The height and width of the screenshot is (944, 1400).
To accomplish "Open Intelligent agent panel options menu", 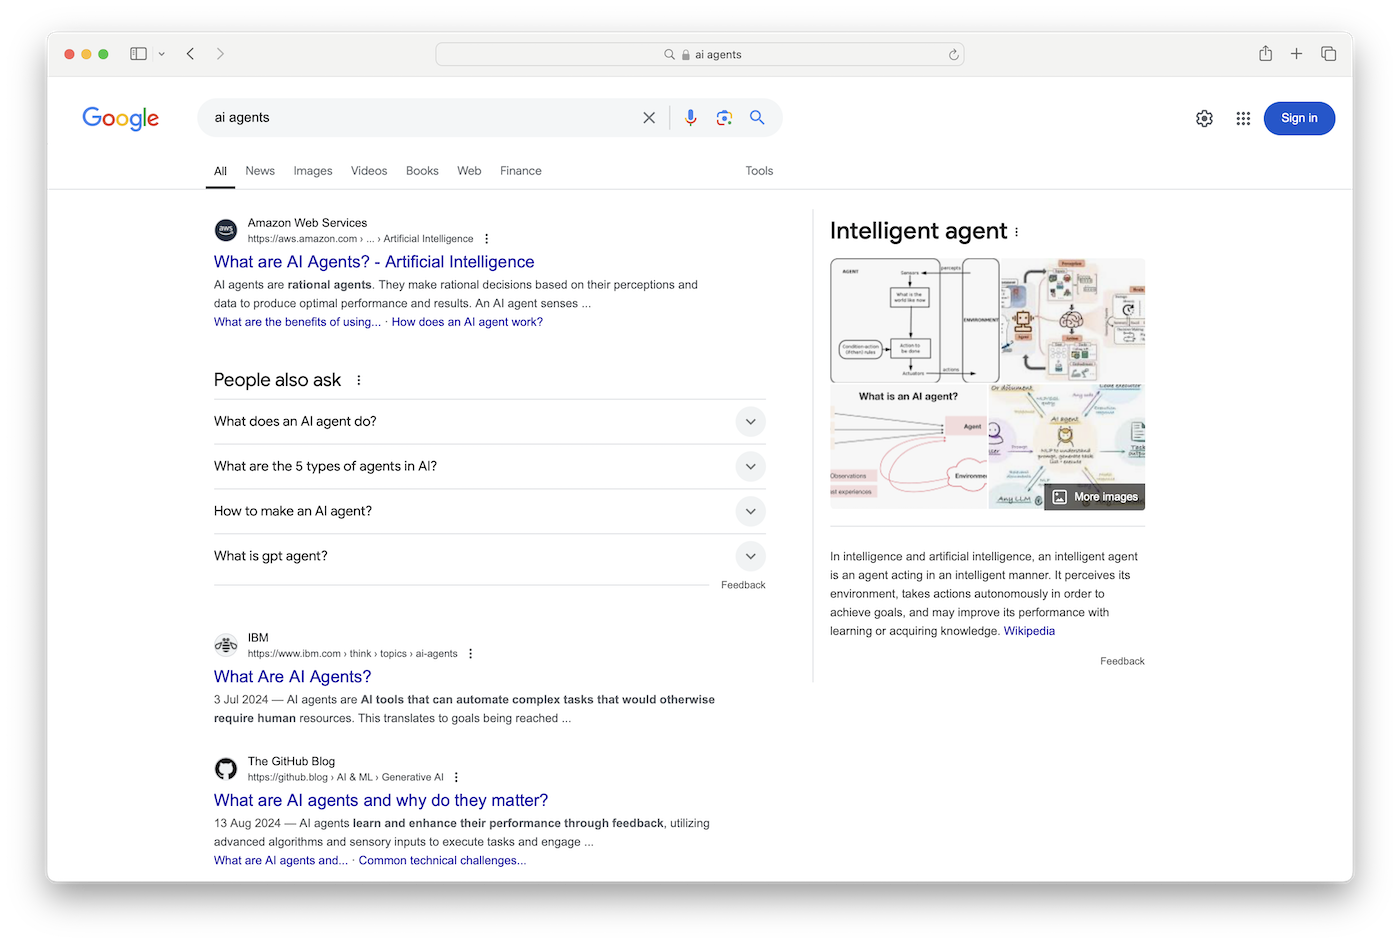I will [x=1017, y=232].
